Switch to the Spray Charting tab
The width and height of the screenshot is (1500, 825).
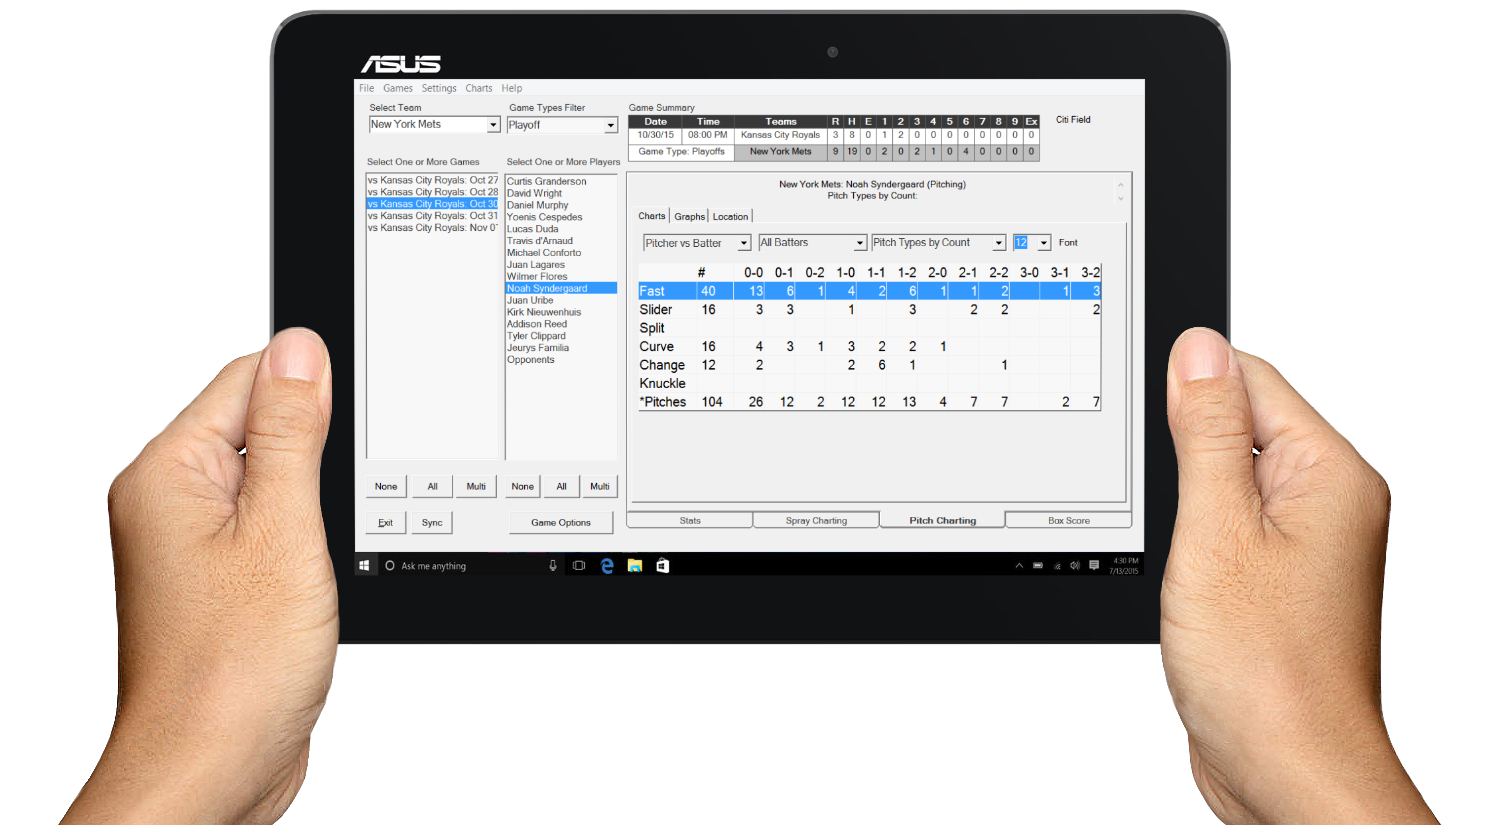click(816, 521)
